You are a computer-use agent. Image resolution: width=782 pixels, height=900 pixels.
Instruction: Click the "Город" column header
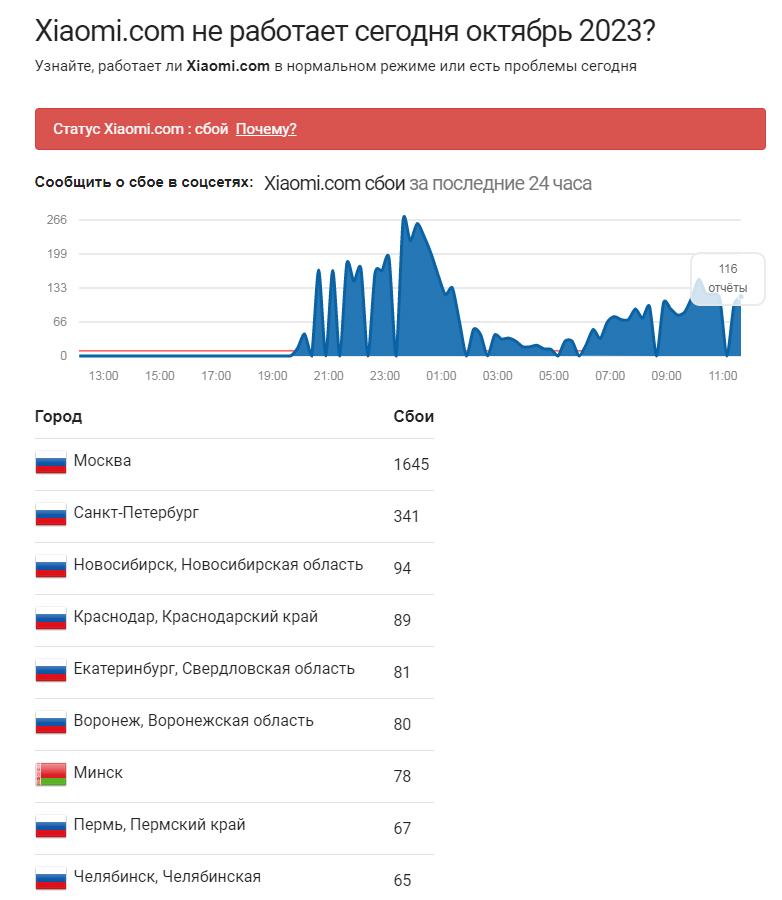[58, 416]
